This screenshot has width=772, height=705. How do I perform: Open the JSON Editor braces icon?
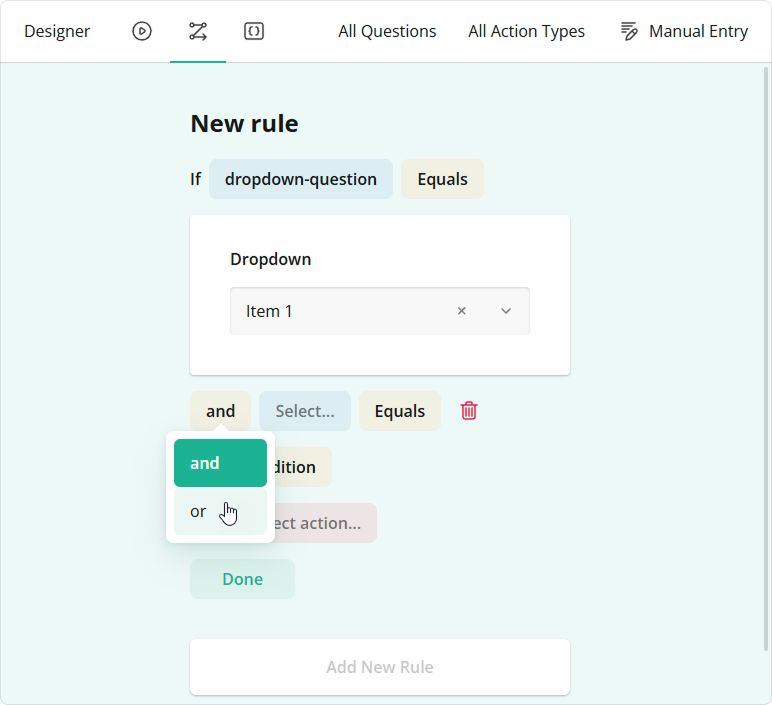coord(254,31)
